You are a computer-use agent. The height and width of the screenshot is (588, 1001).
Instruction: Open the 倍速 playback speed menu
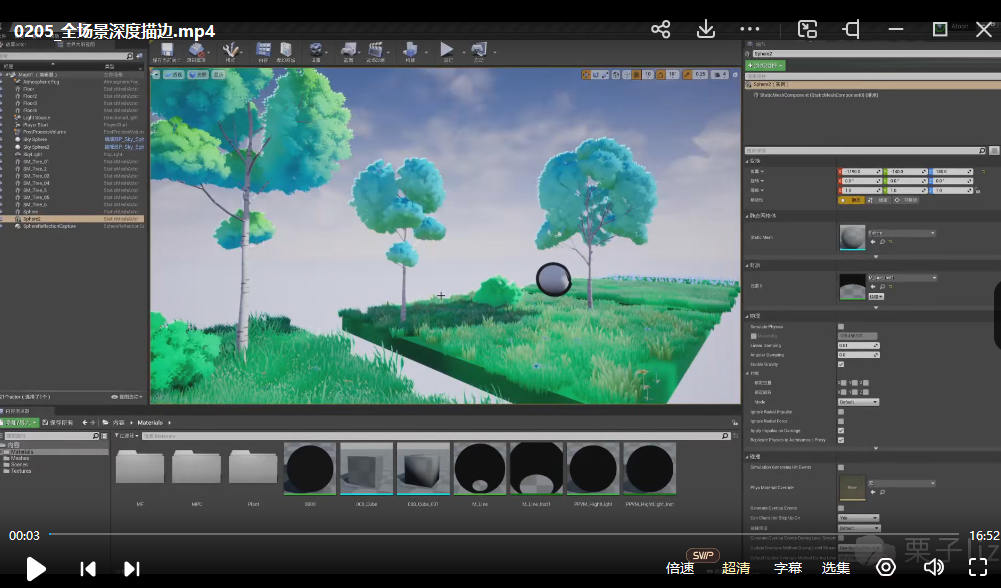[680, 568]
